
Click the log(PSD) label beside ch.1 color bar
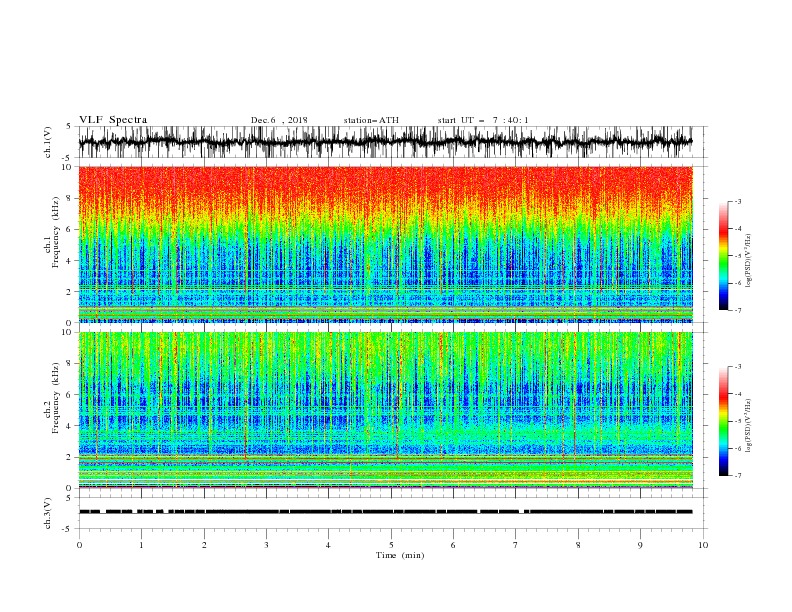click(x=748, y=261)
